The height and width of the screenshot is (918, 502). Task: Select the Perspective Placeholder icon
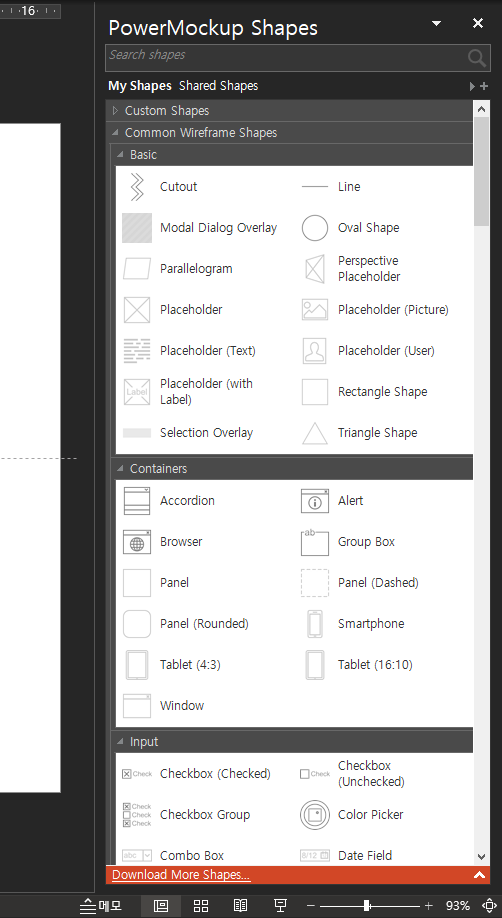tap(315, 269)
